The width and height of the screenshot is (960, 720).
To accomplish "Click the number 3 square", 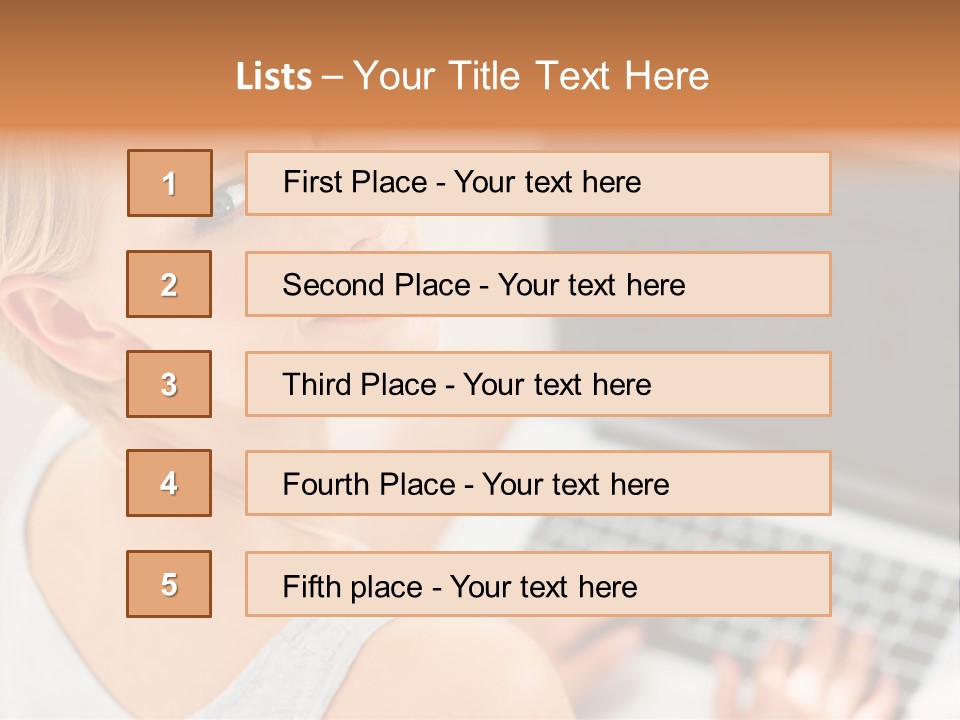I will pos(169,384).
